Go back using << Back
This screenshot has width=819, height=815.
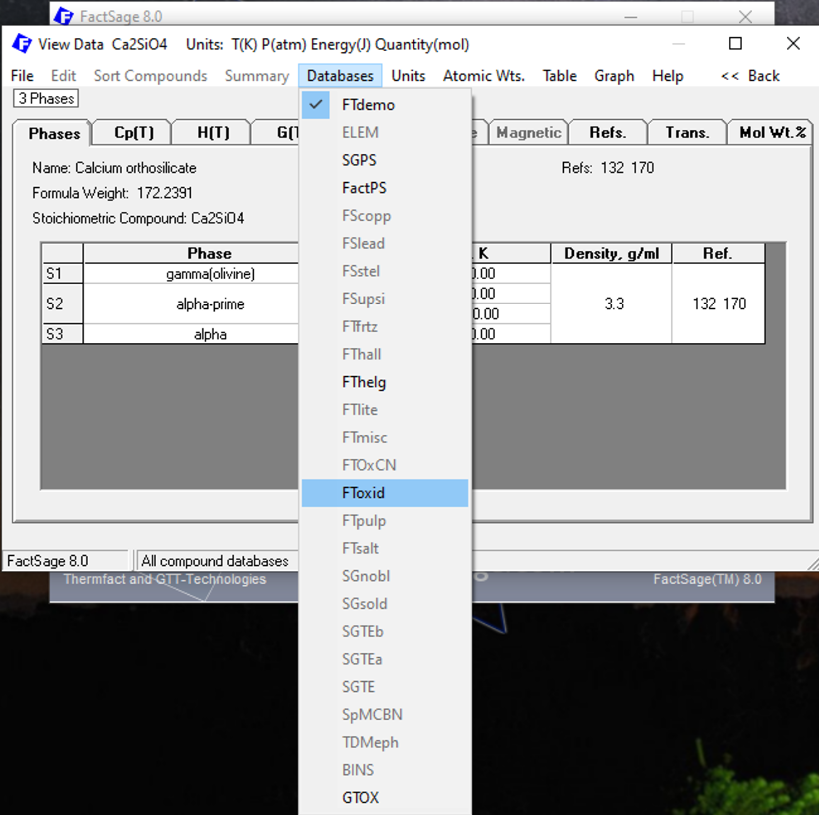(750, 76)
